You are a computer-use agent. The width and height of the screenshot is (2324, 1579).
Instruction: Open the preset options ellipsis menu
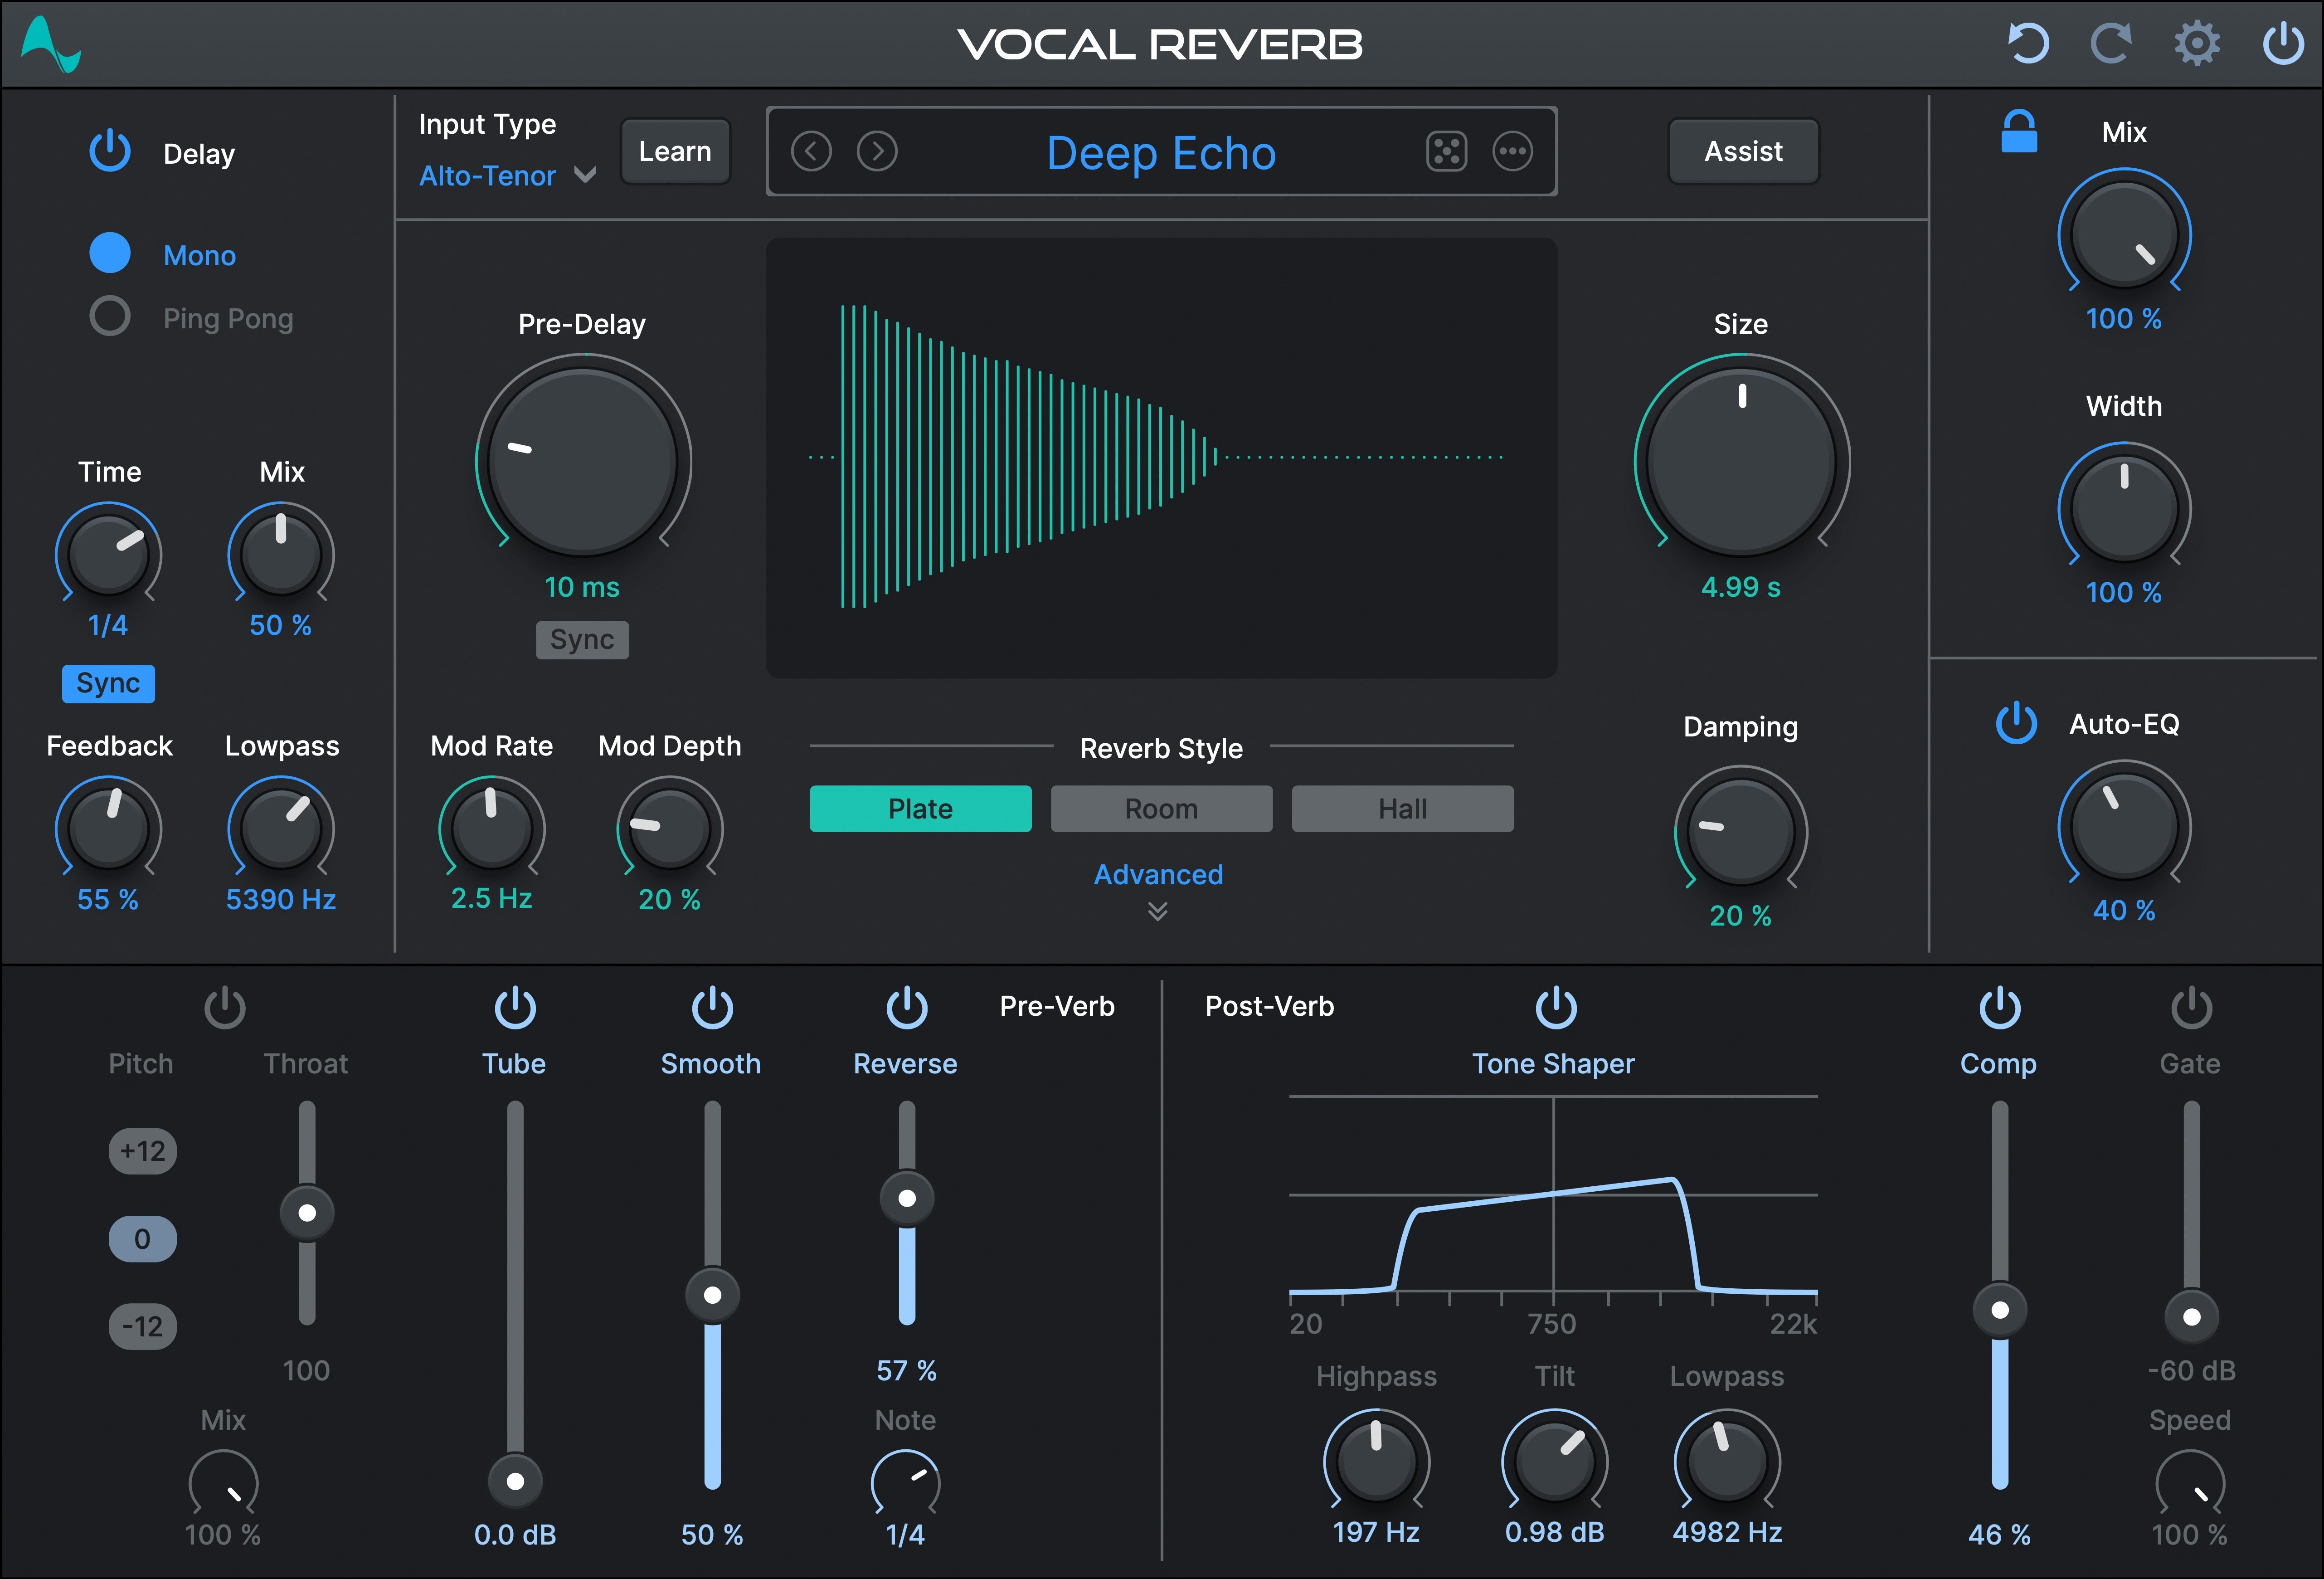click(1512, 151)
